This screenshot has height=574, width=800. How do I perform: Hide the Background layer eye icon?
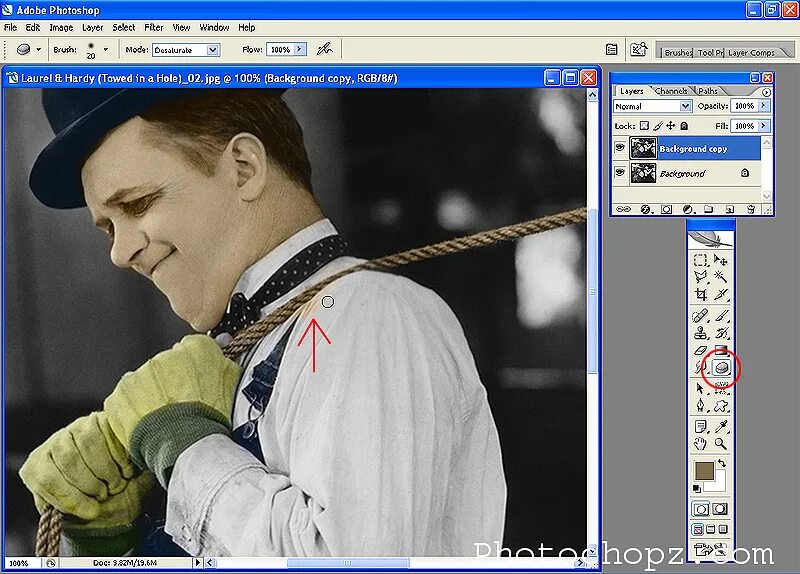620,172
